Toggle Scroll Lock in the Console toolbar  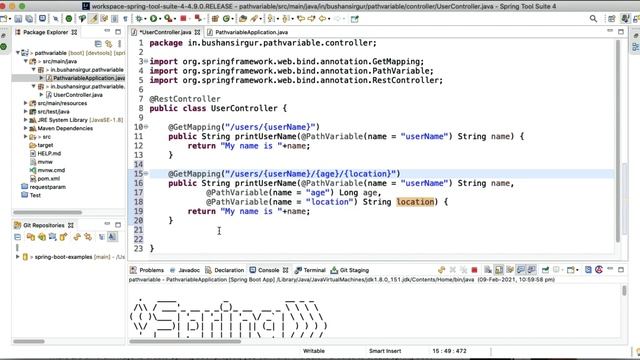click(x=499, y=270)
